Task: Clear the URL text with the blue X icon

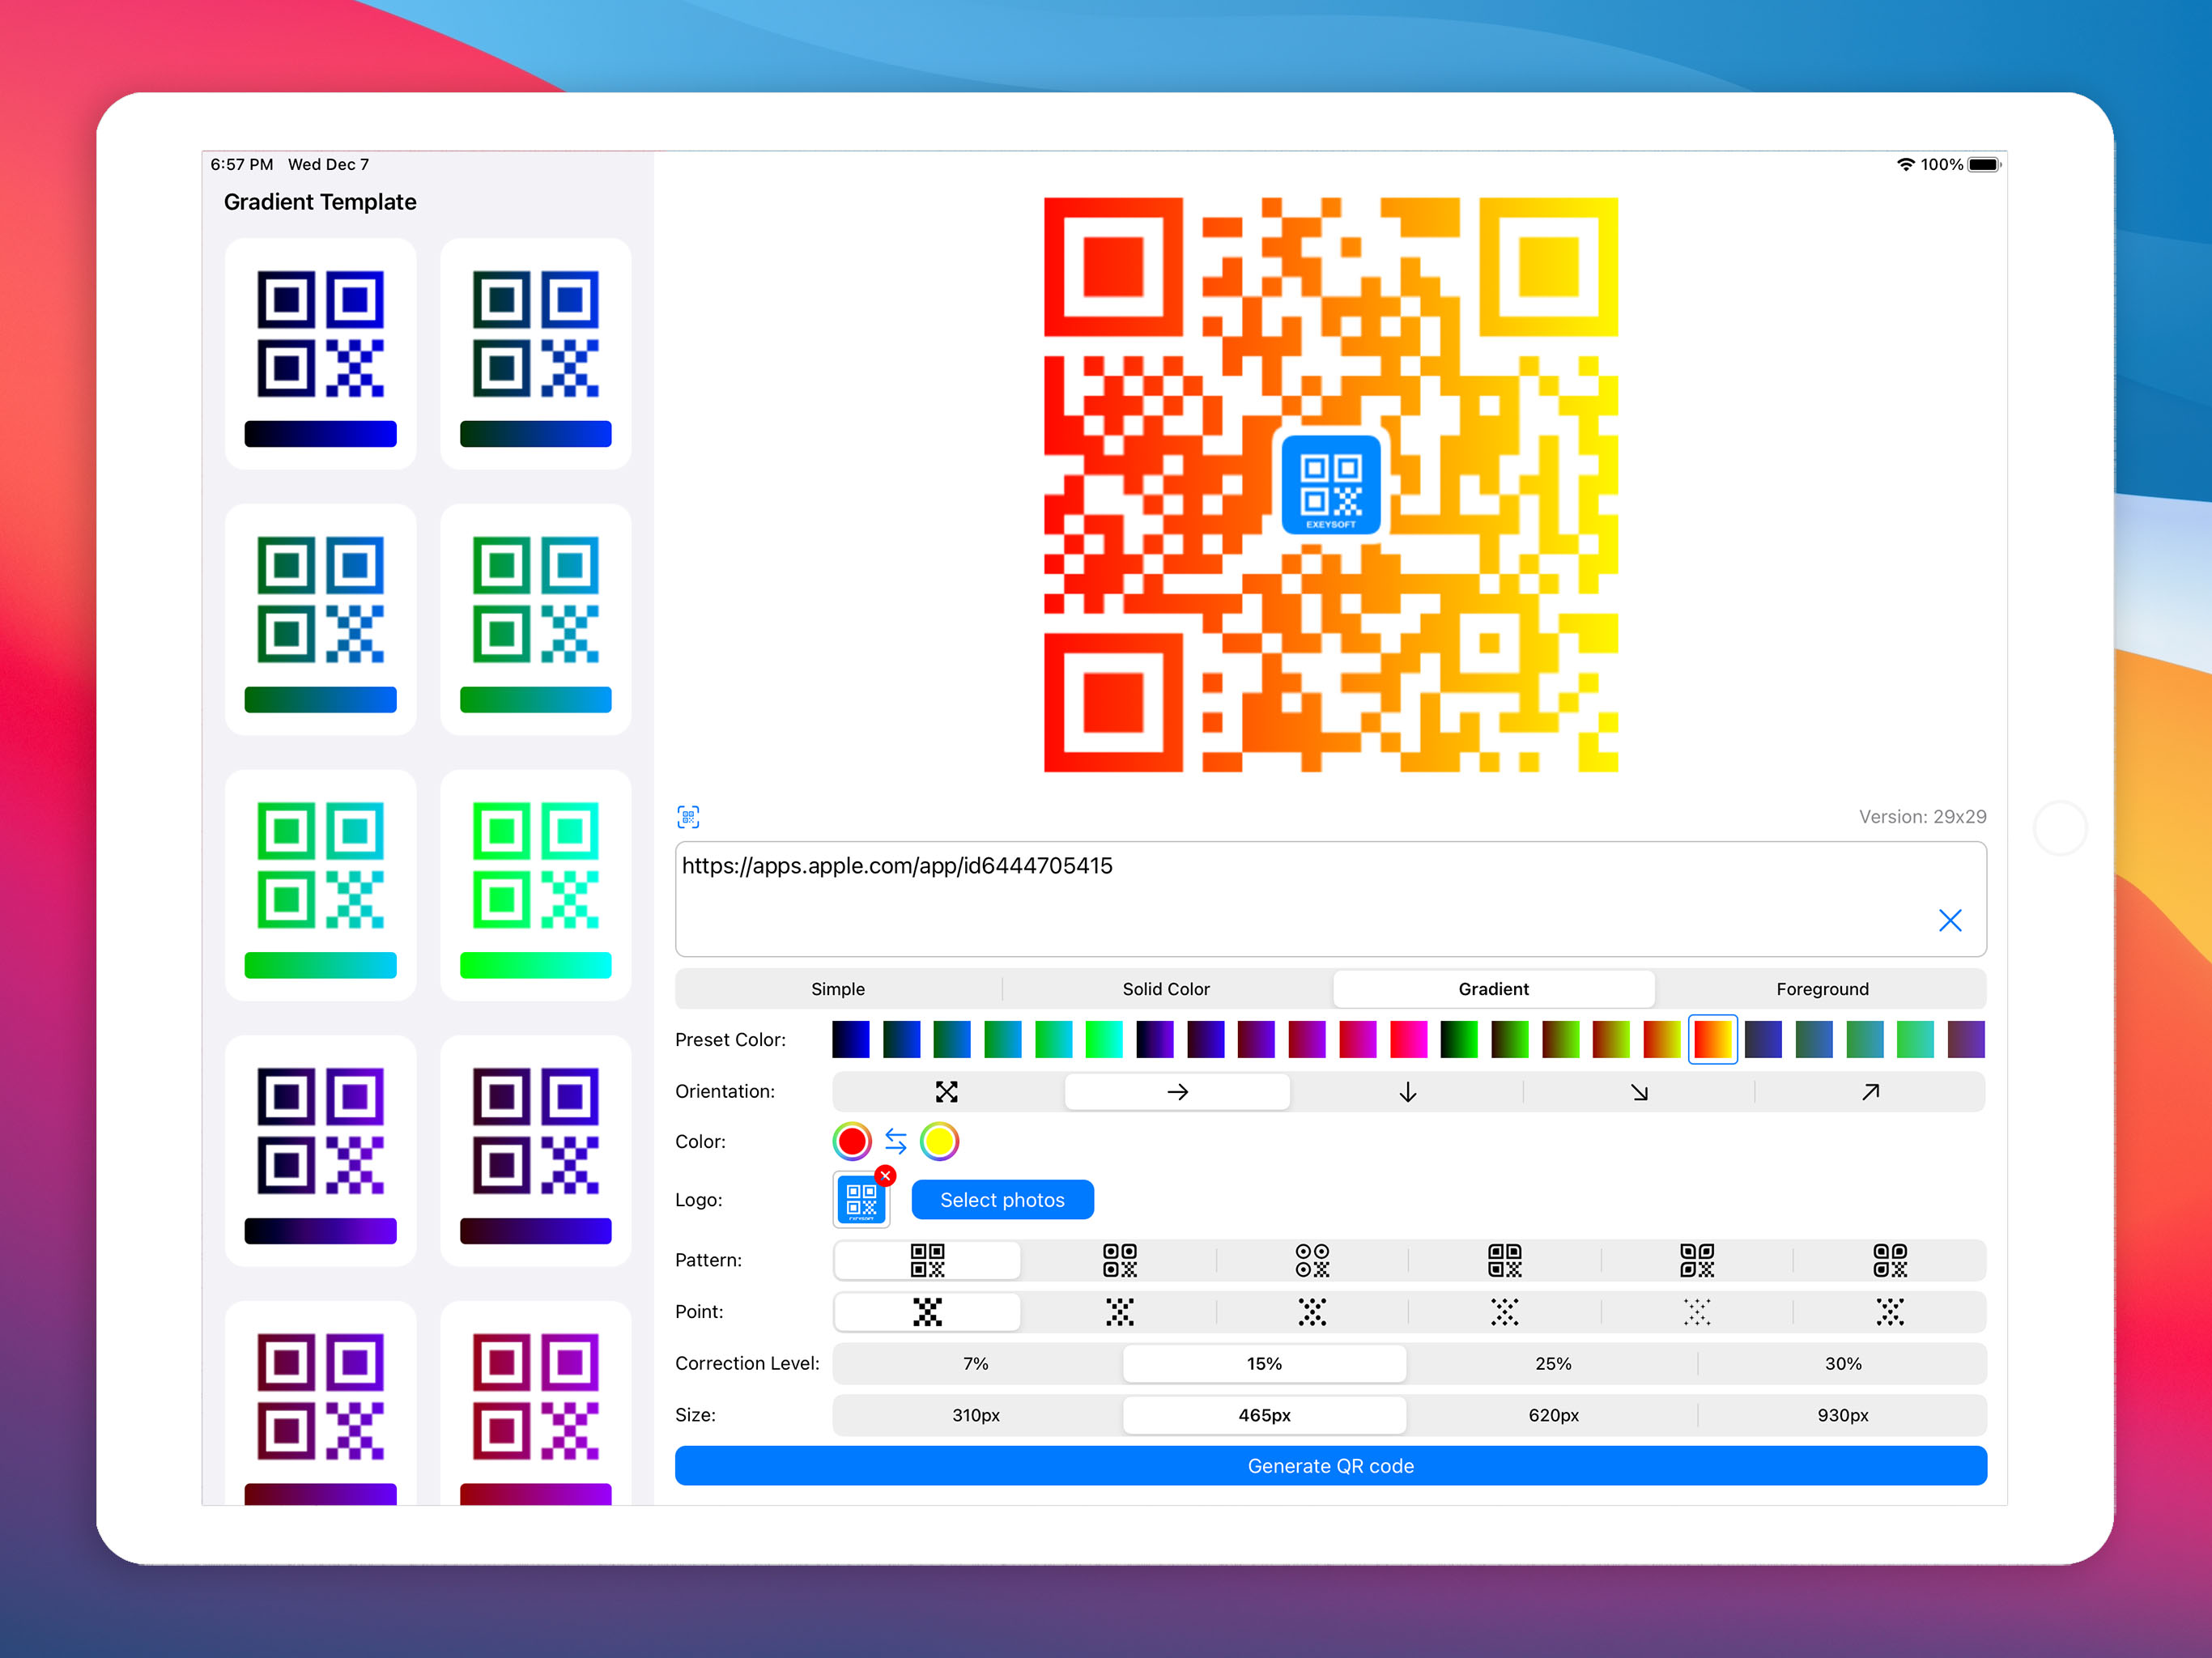Action: pos(1950,920)
